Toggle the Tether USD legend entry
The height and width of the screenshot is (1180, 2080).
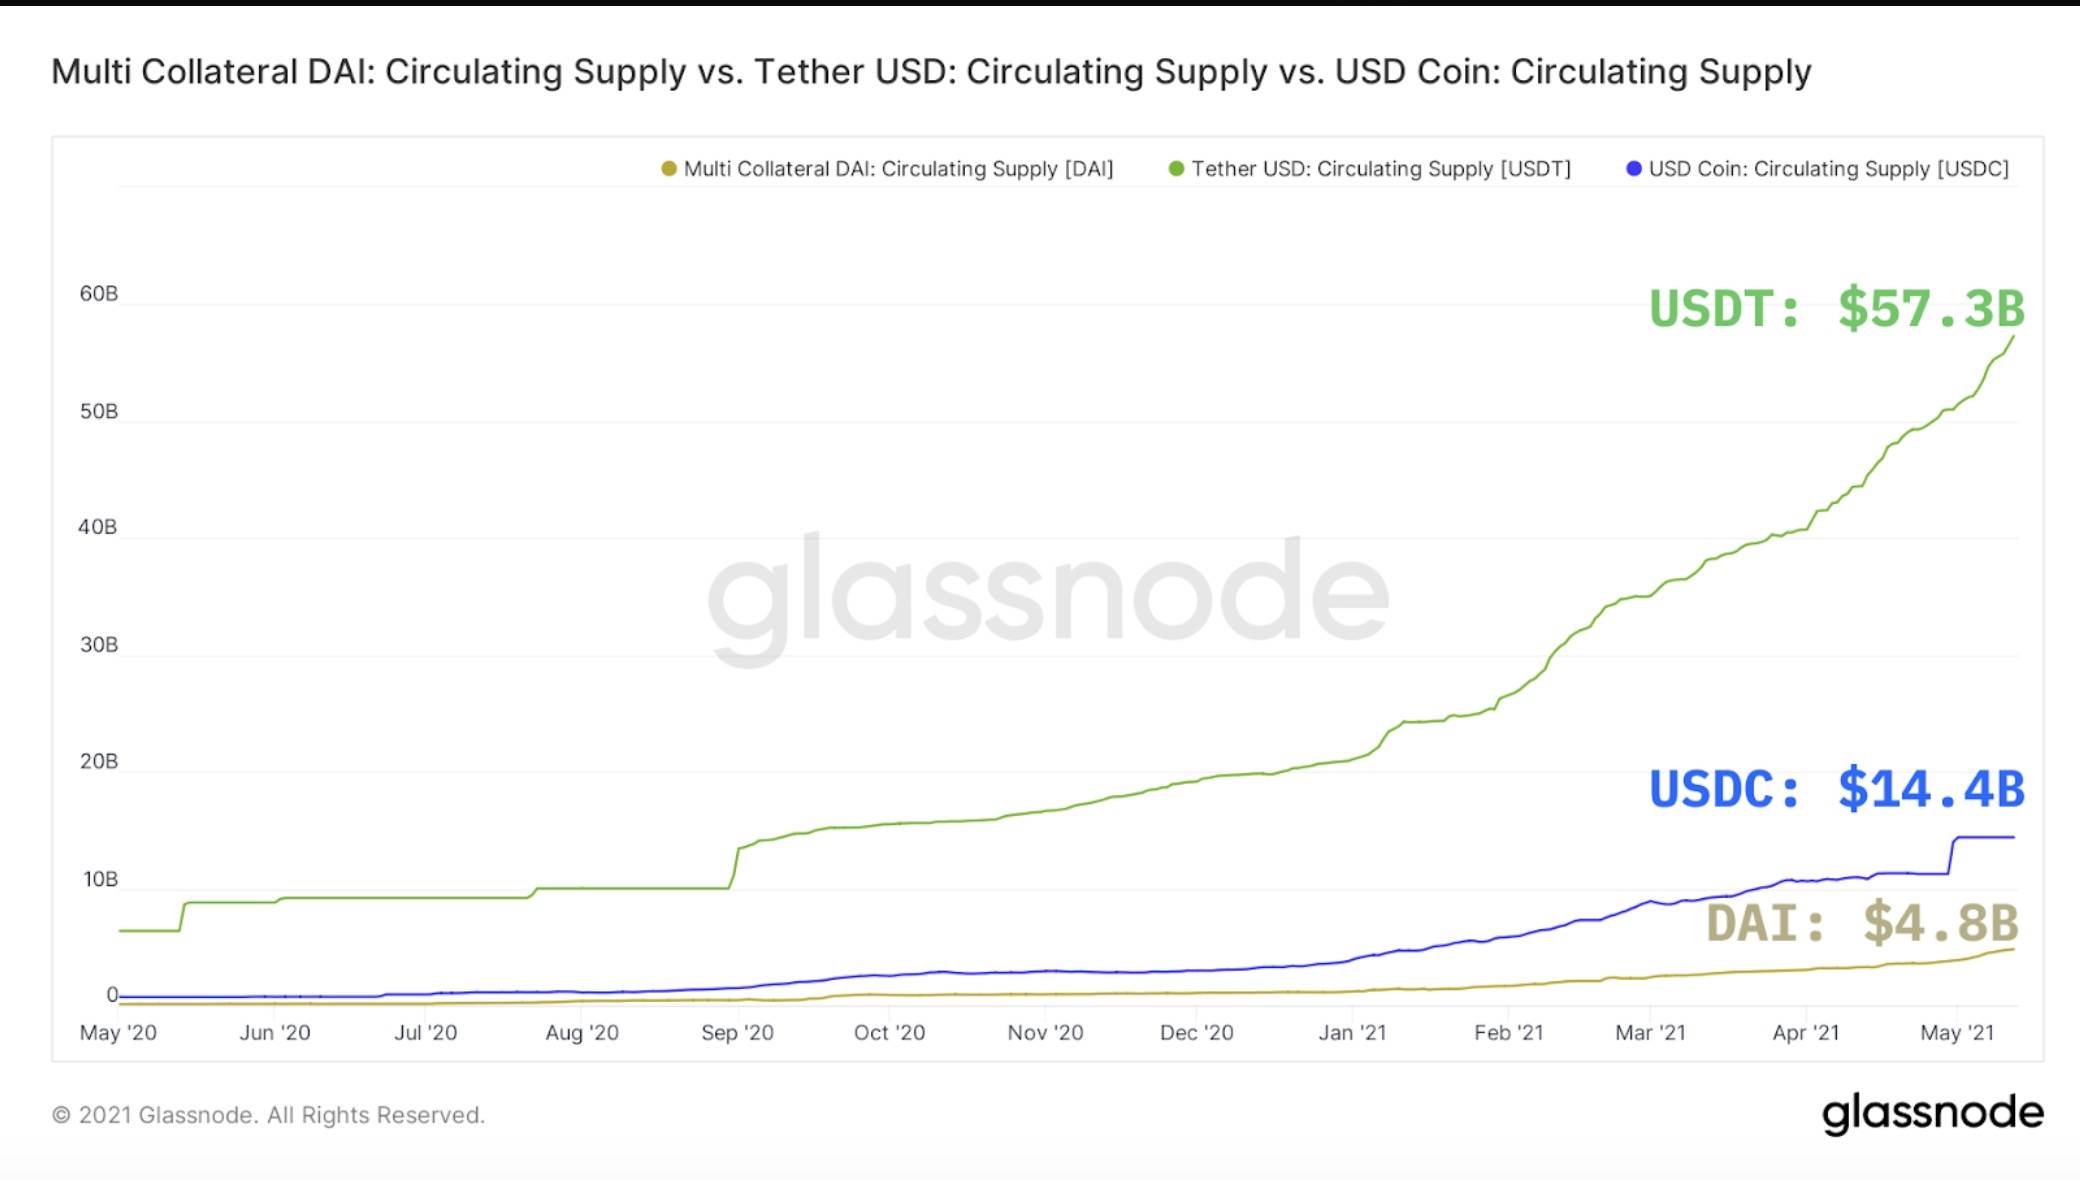(1370, 169)
